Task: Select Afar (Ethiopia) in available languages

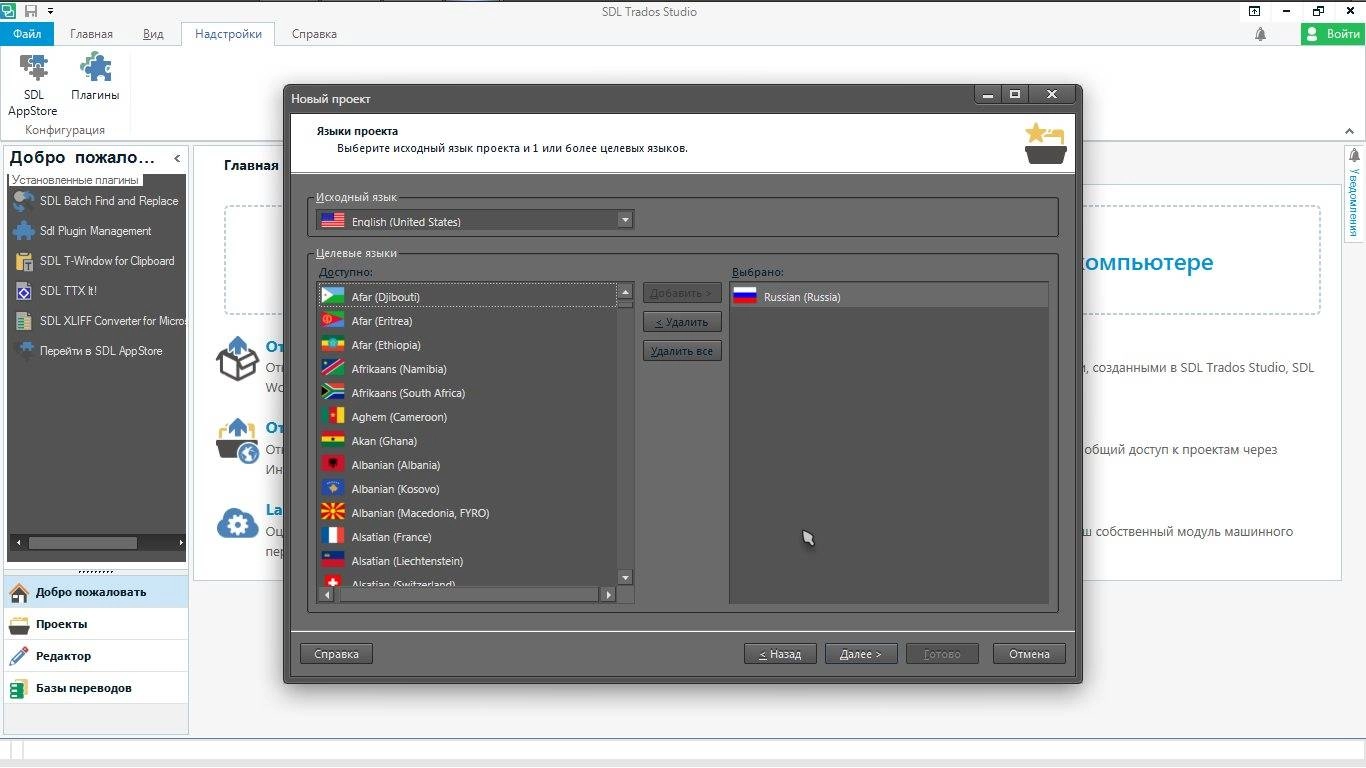Action: [x=468, y=345]
